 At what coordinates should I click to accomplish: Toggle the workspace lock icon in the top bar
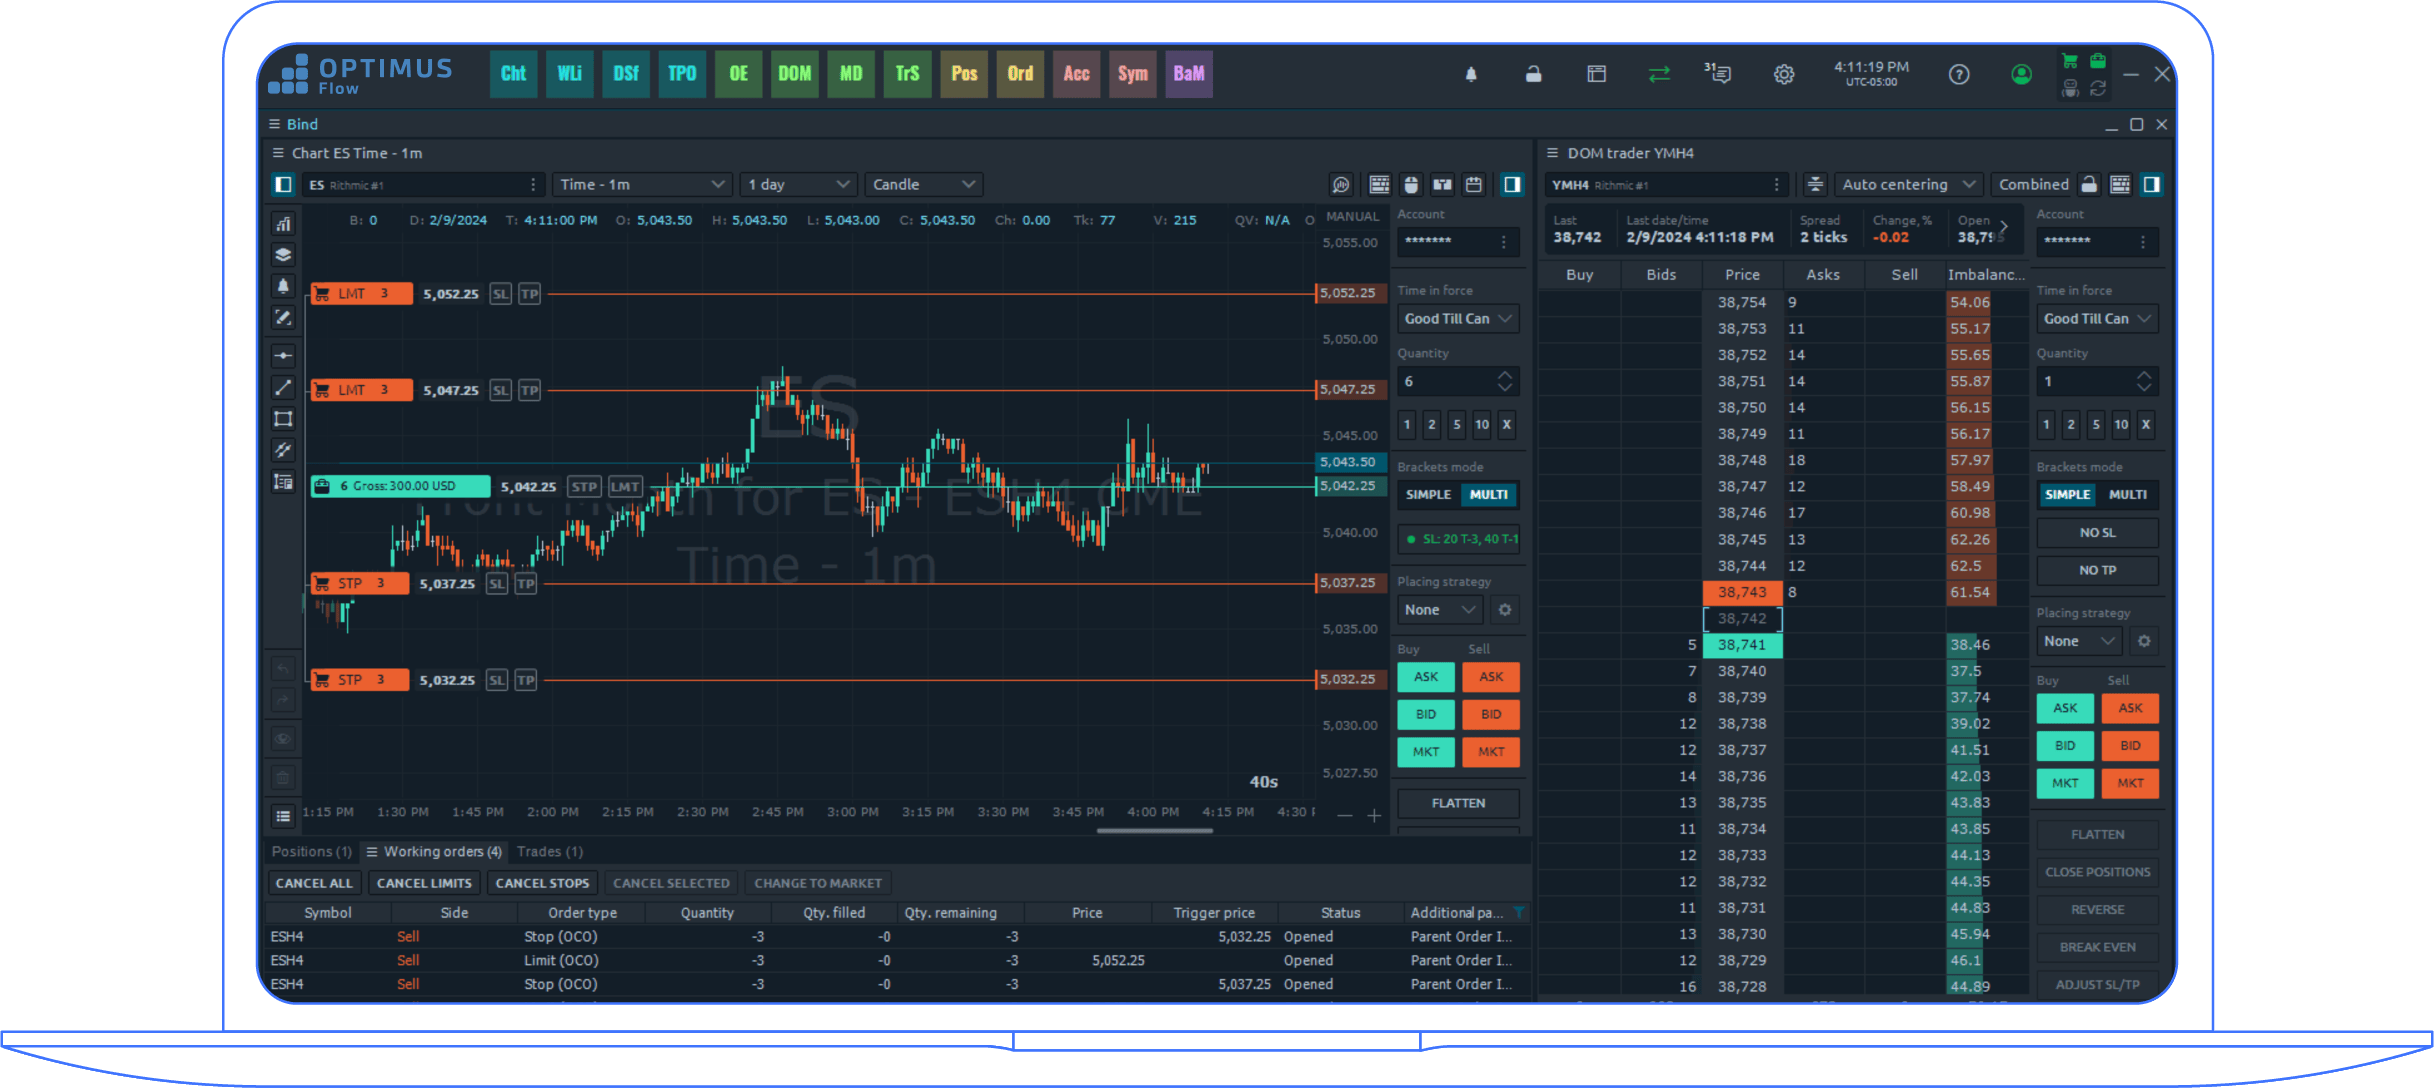click(1533, 74)
